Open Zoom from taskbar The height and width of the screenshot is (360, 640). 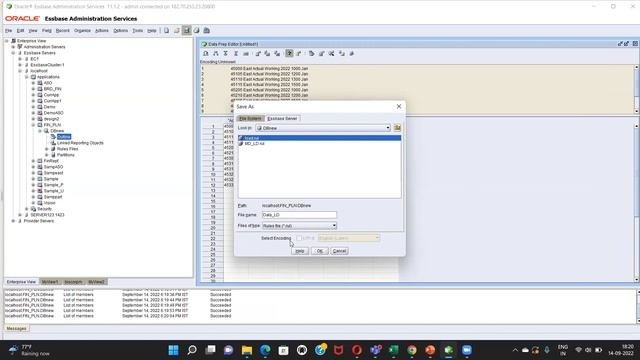click(x=467, y=350)
